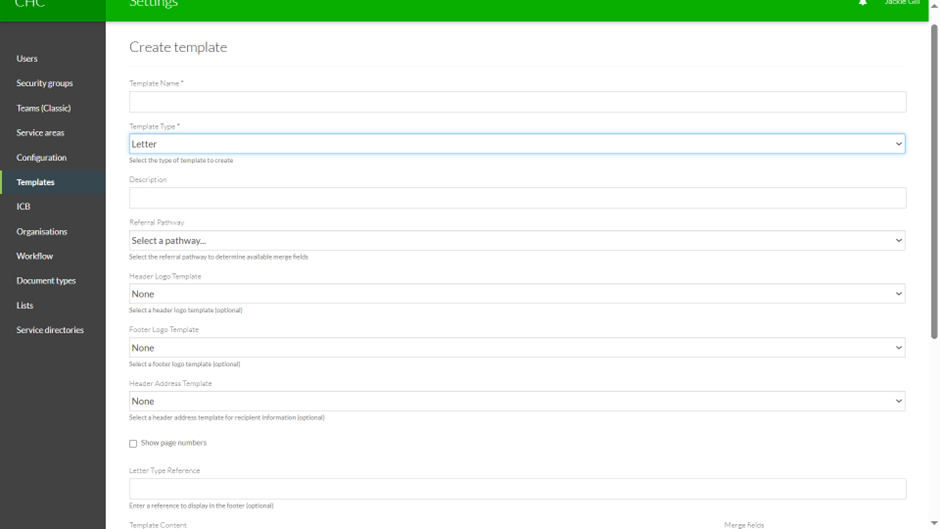
Task: Focus the Letter Type Reference field
Action: tap(517, 488)
